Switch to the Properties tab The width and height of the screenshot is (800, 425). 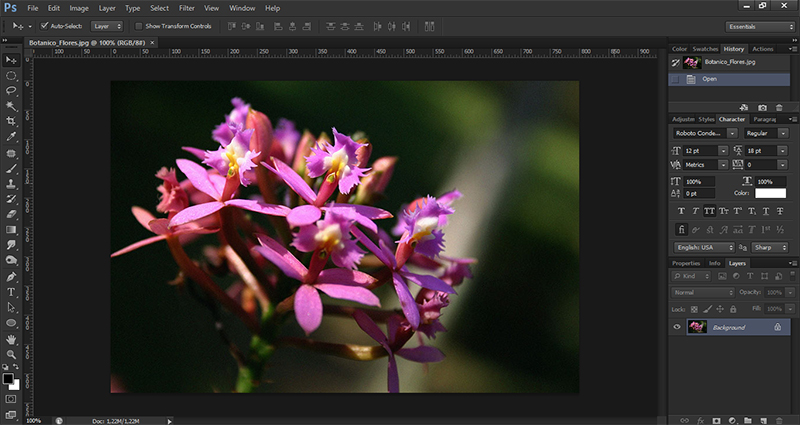686,263
